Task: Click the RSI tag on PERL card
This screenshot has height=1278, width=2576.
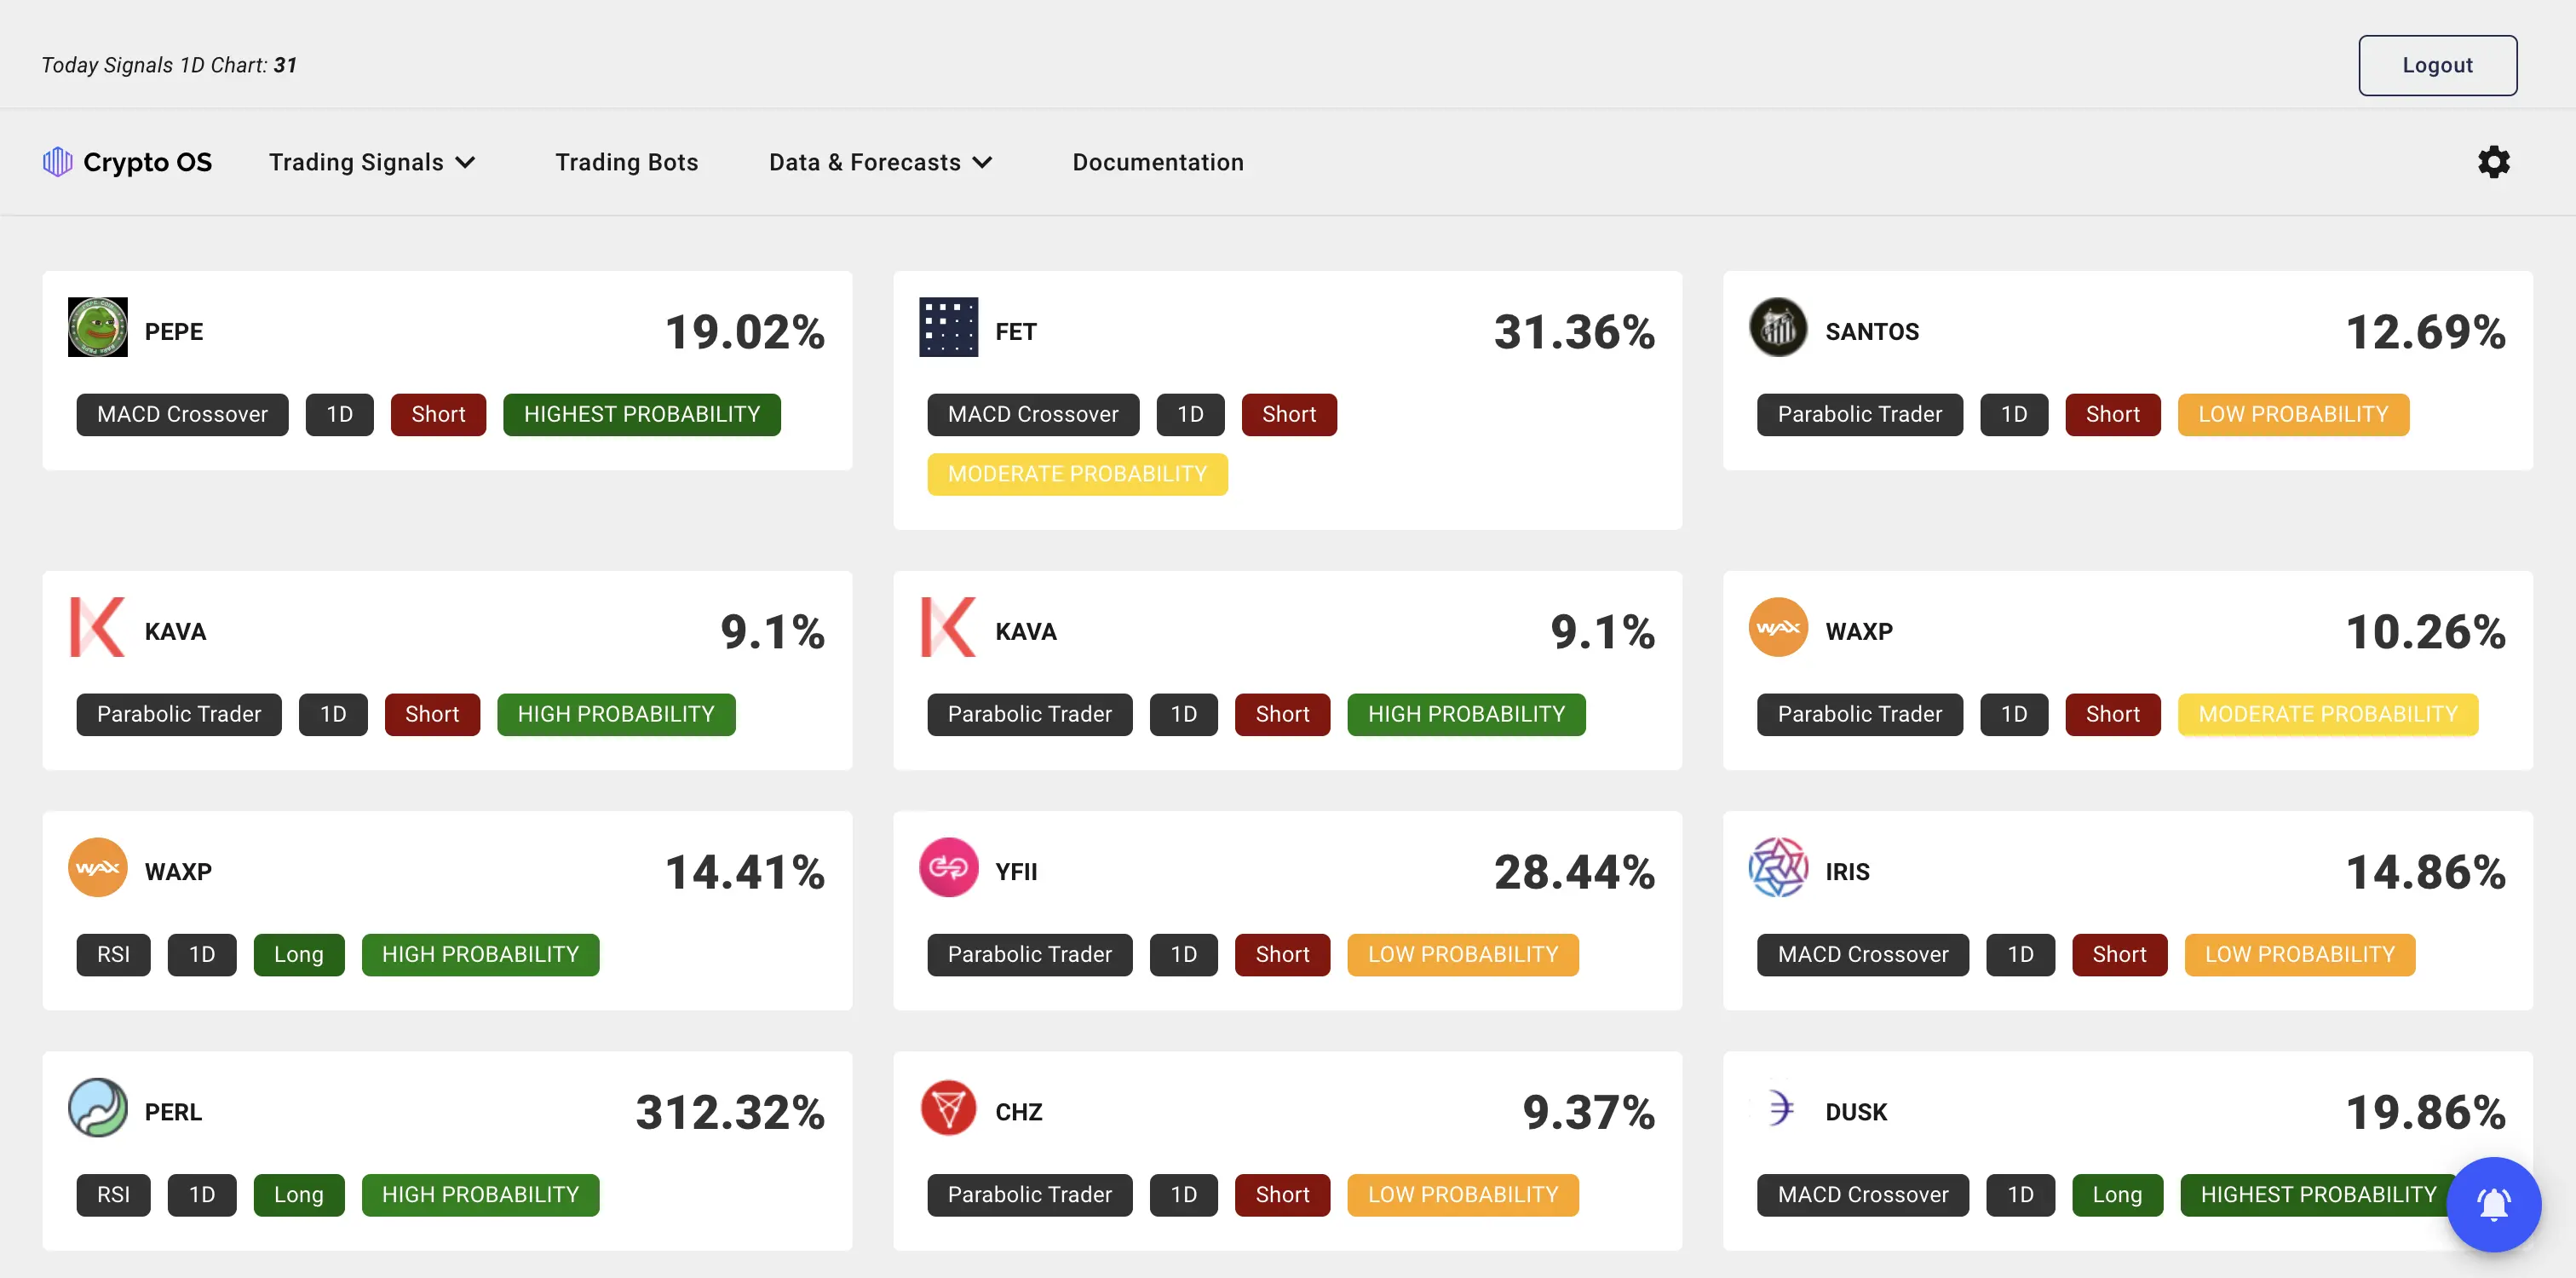Action: (x=113, y=1194)
